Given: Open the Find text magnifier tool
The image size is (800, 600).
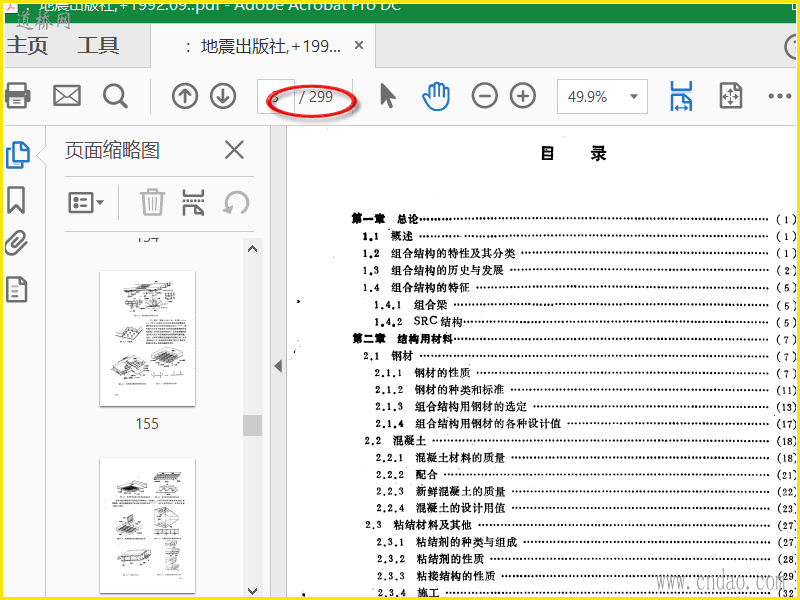Looking at the screenshot, I should [115, 95].
